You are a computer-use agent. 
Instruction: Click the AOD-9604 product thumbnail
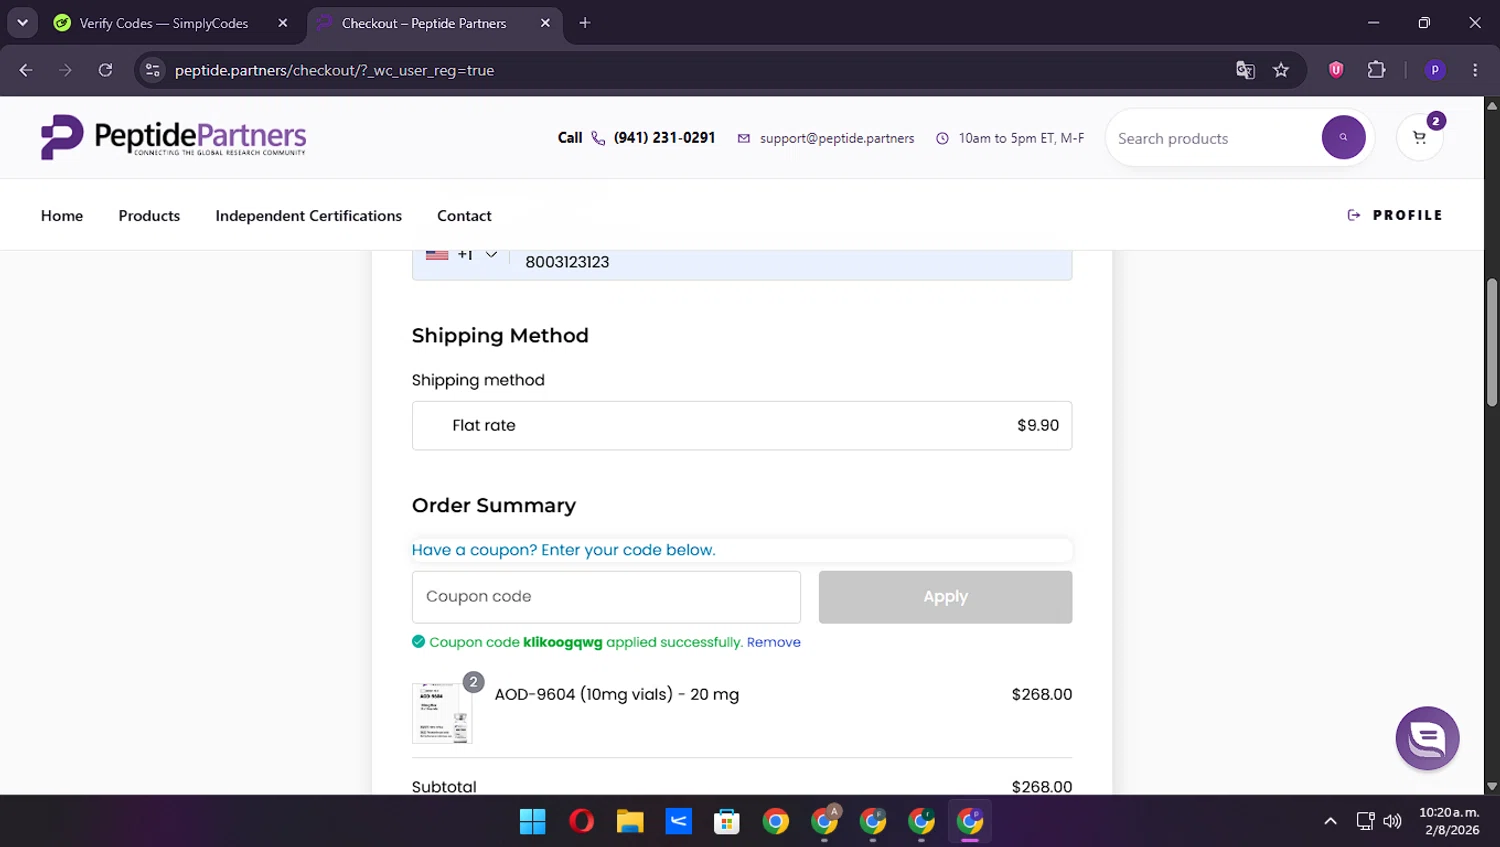coord(442,713)
